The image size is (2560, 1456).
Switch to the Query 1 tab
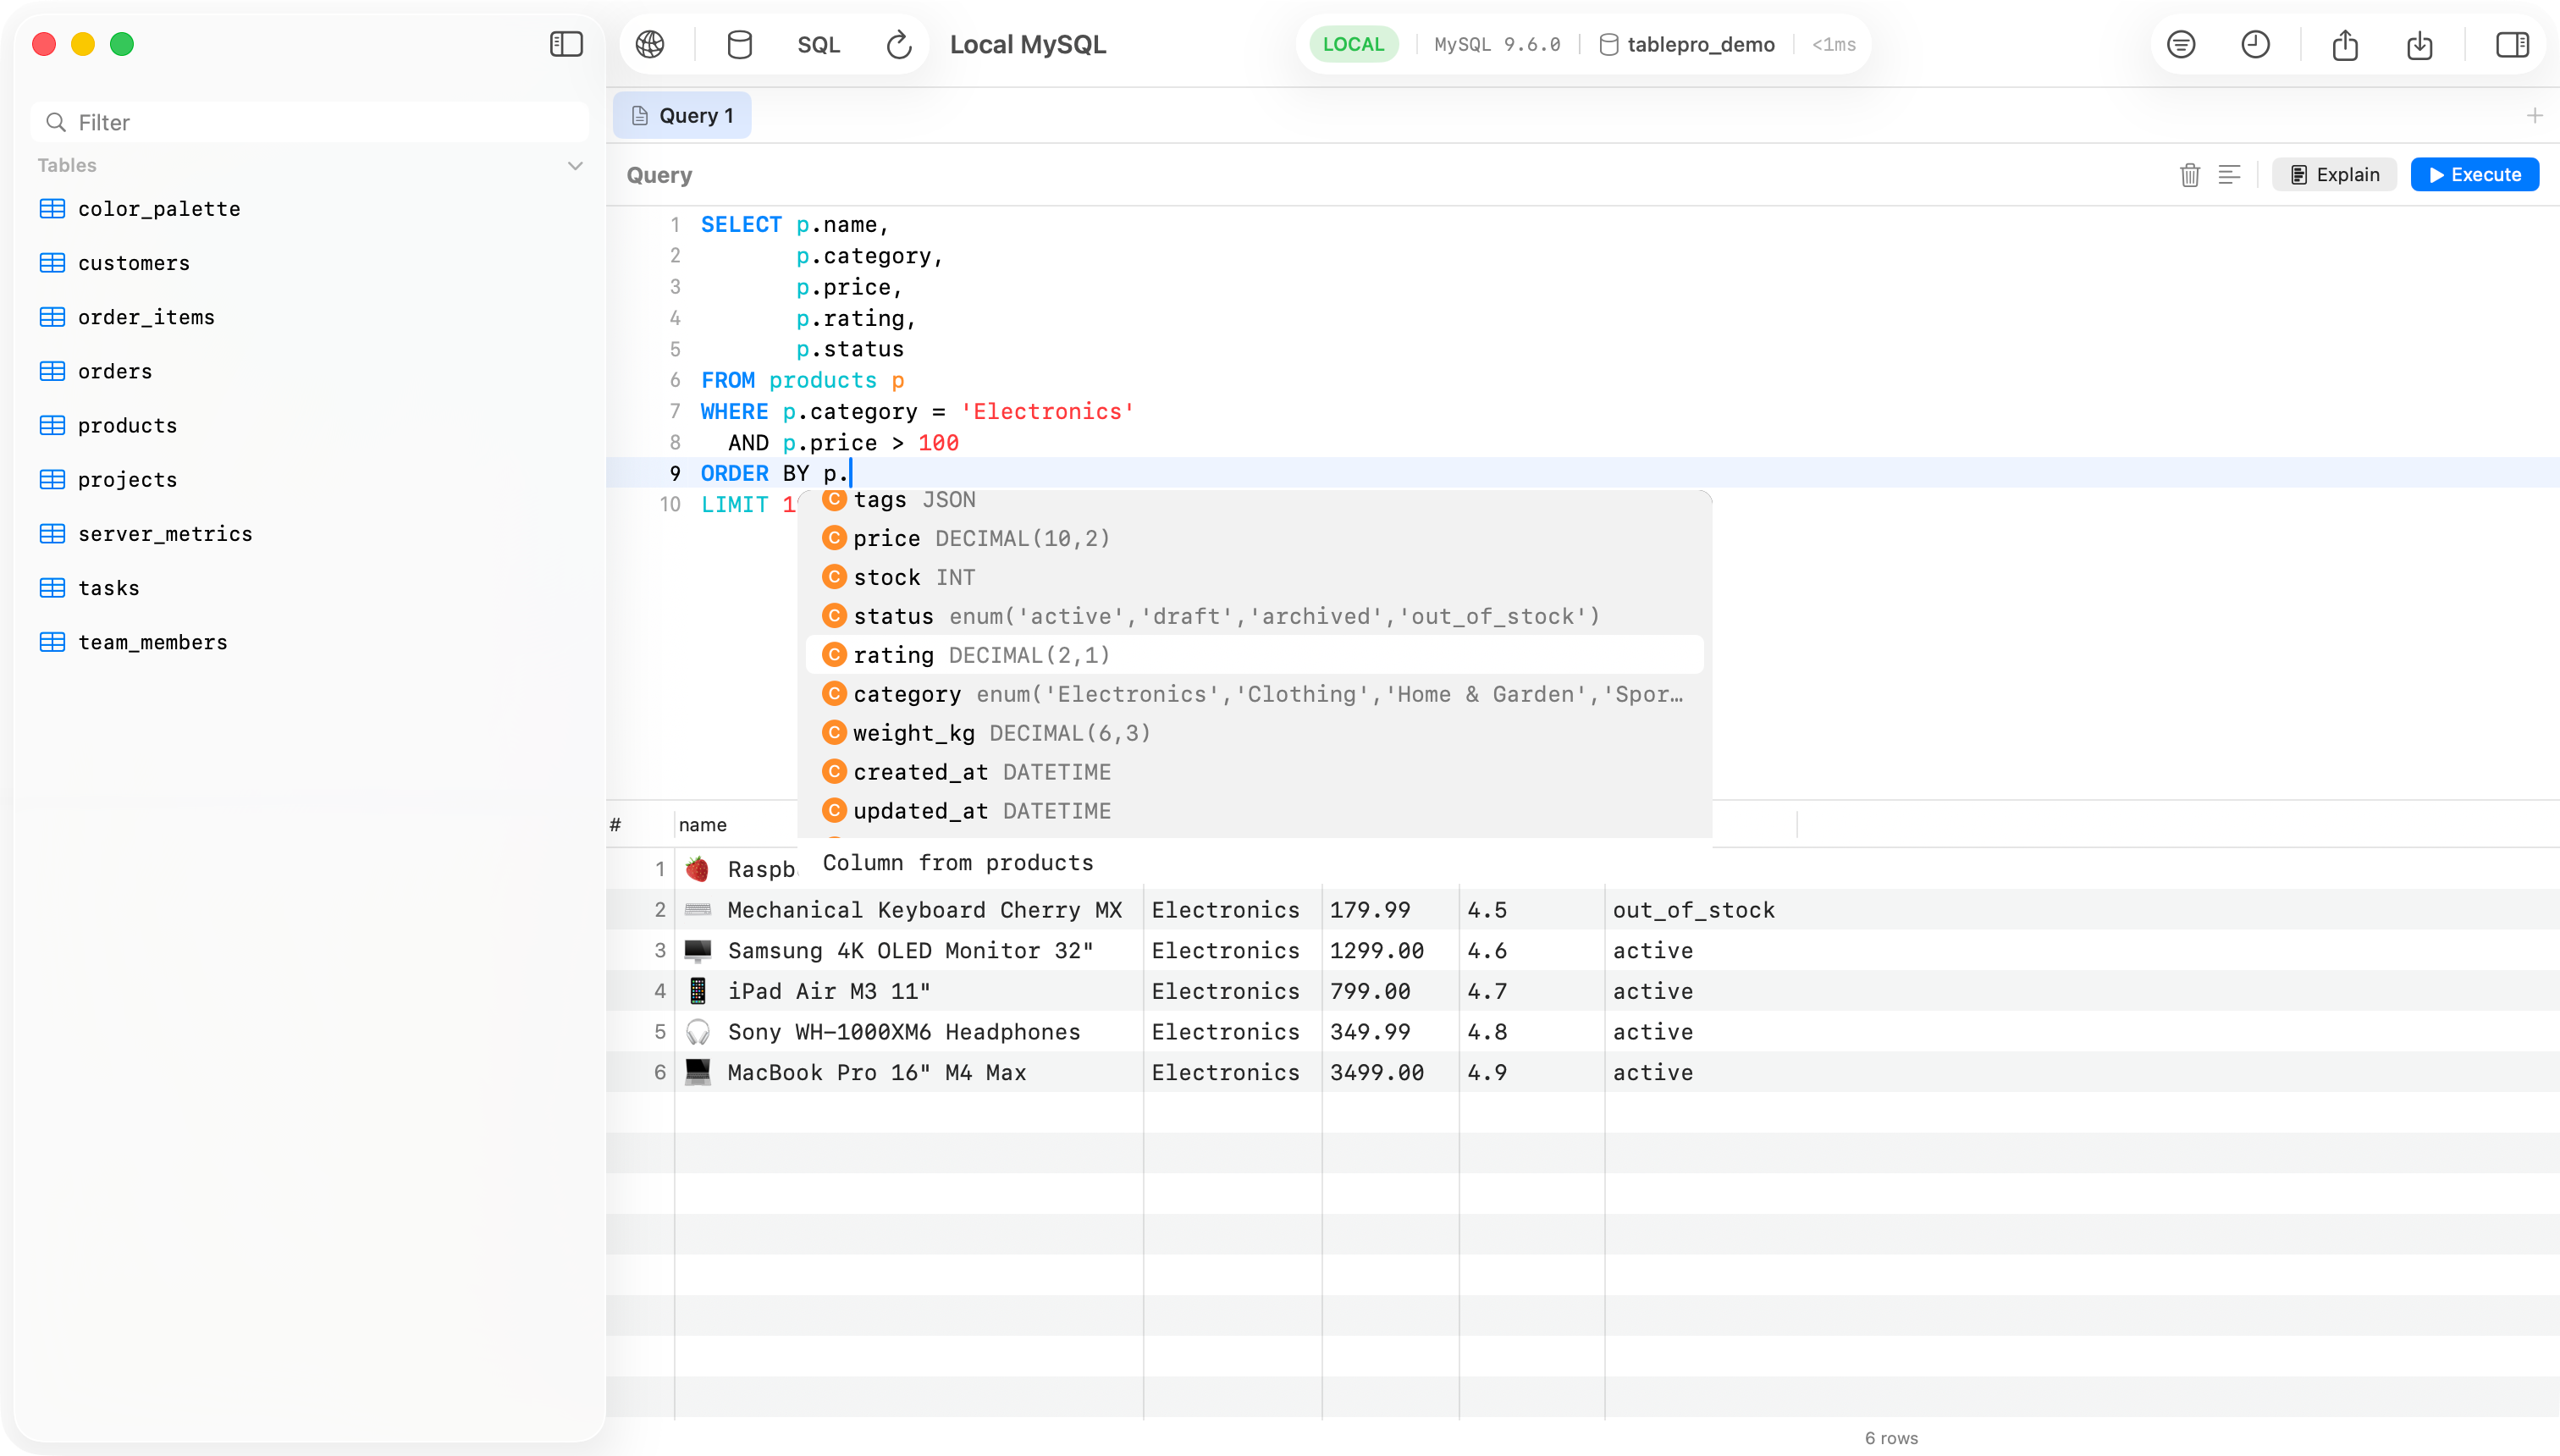[682, 115]
